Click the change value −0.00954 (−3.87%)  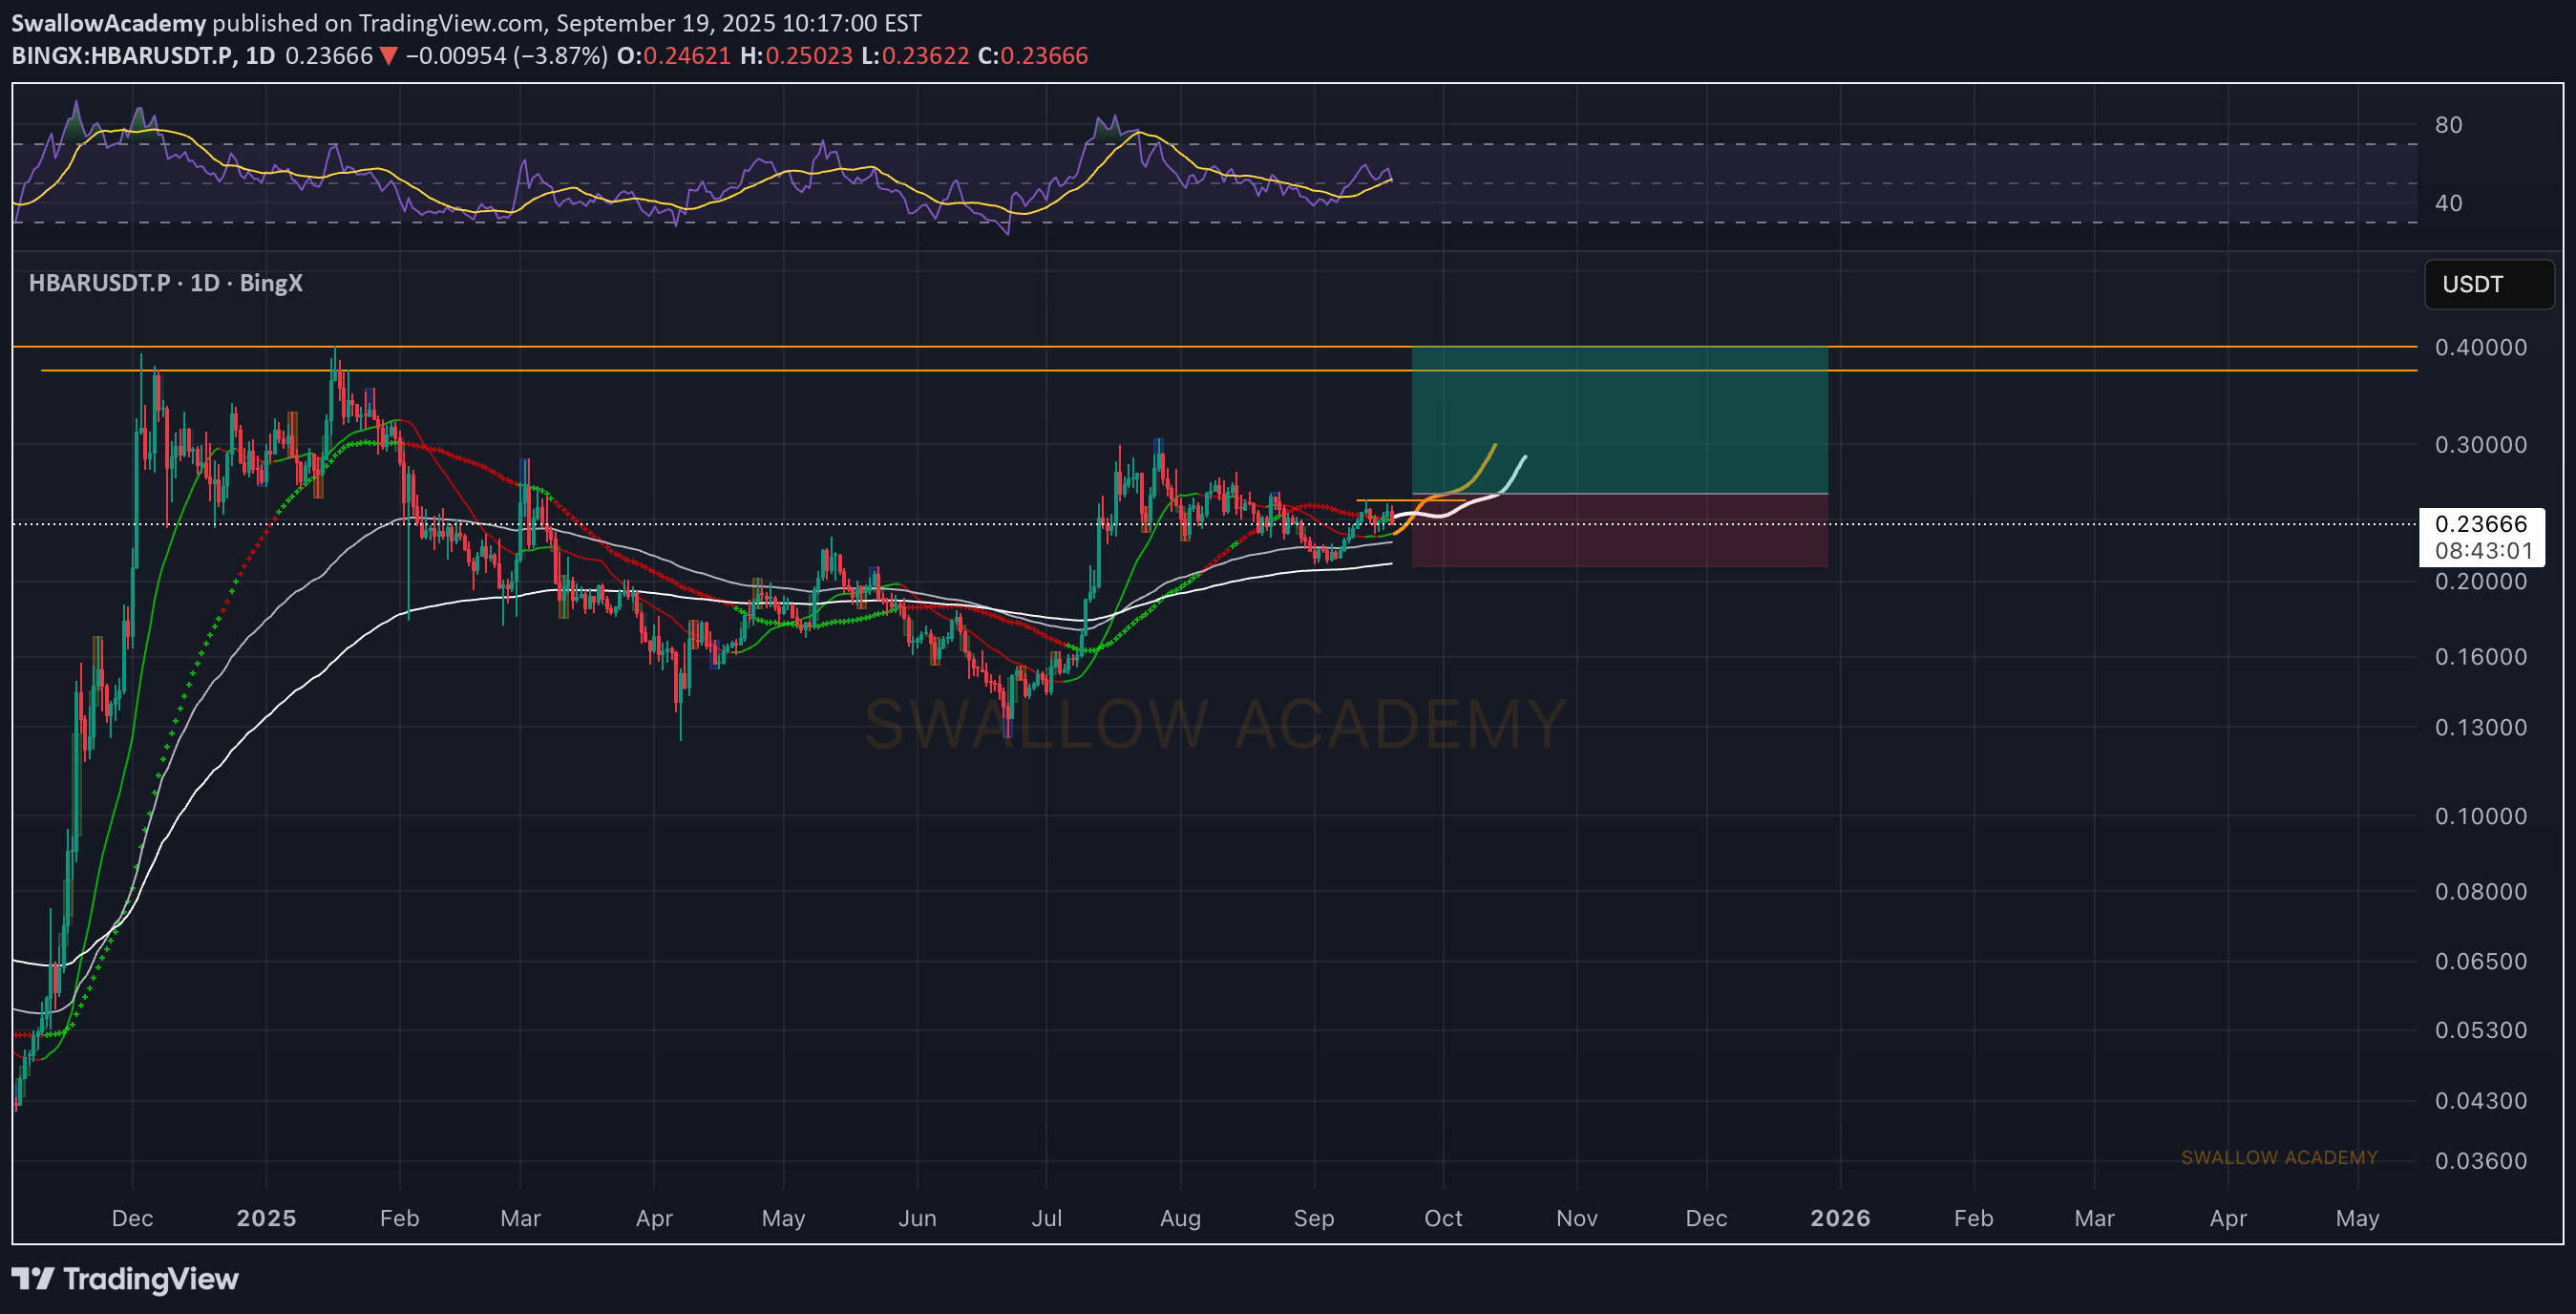click(506, 55)
